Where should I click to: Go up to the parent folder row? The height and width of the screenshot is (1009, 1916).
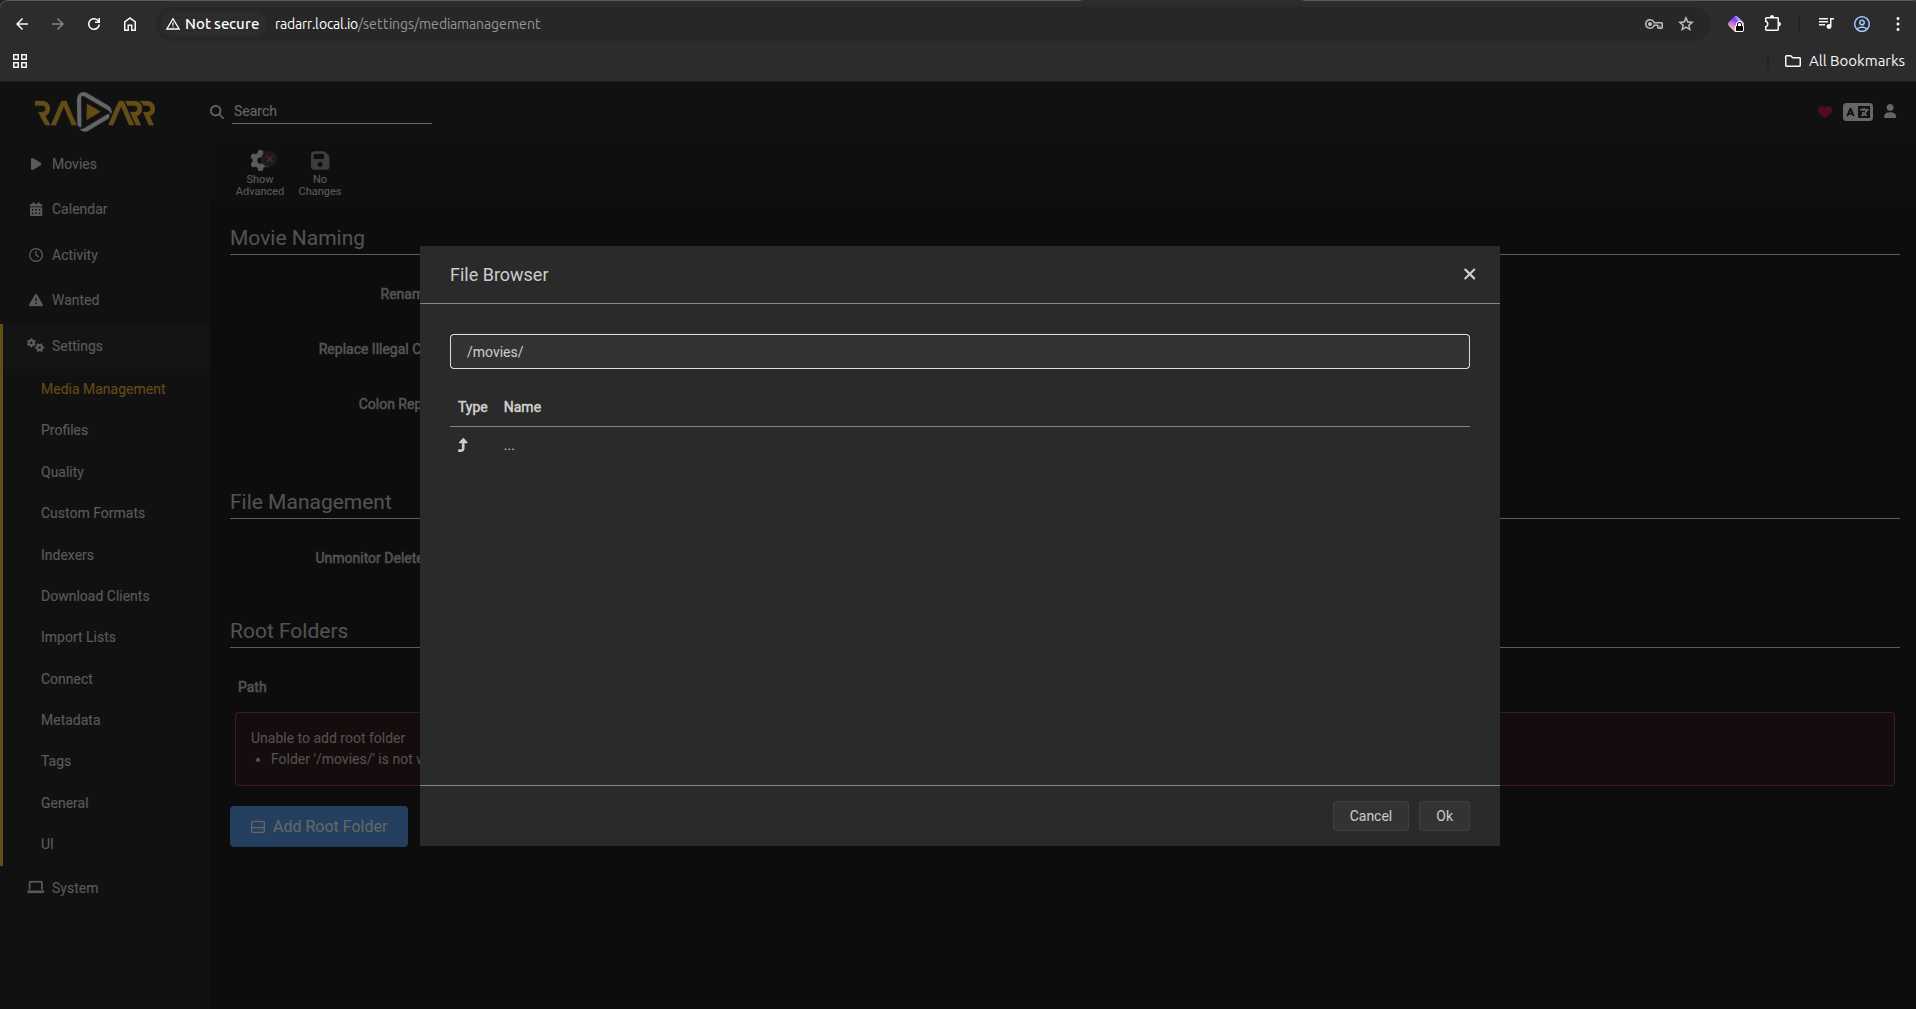point(959,446)
